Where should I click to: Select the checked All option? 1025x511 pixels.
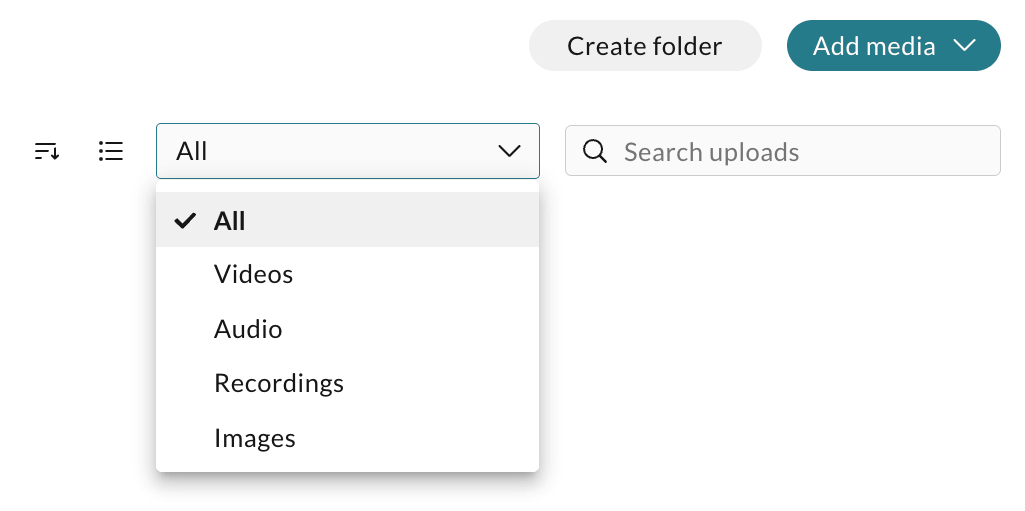click(x=348, y=220)
